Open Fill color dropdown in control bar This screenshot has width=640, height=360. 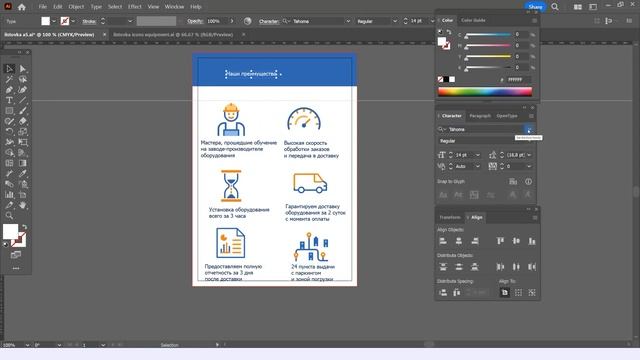coord(54,21)
